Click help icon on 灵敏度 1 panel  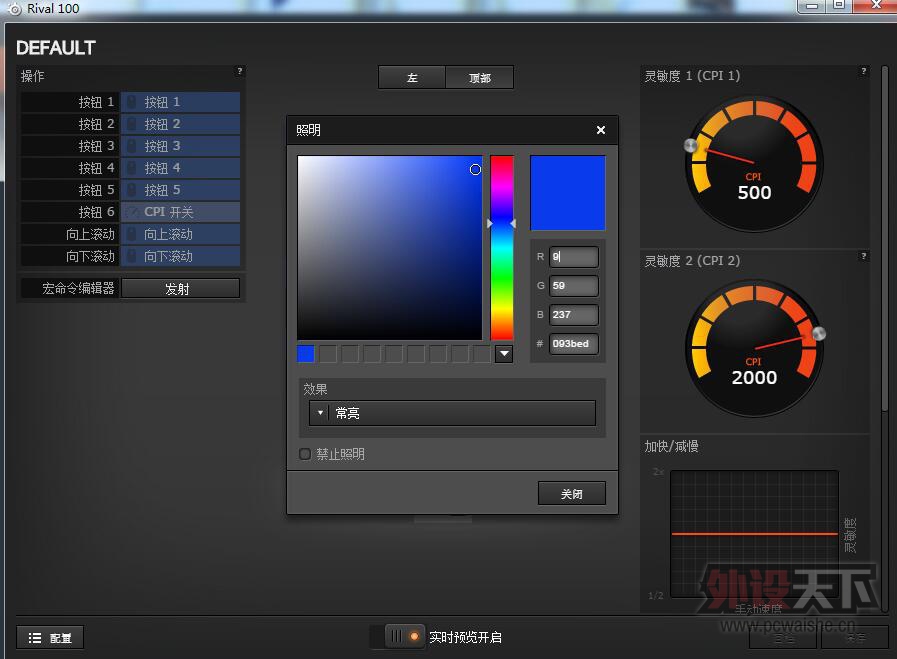coord(863,71)
